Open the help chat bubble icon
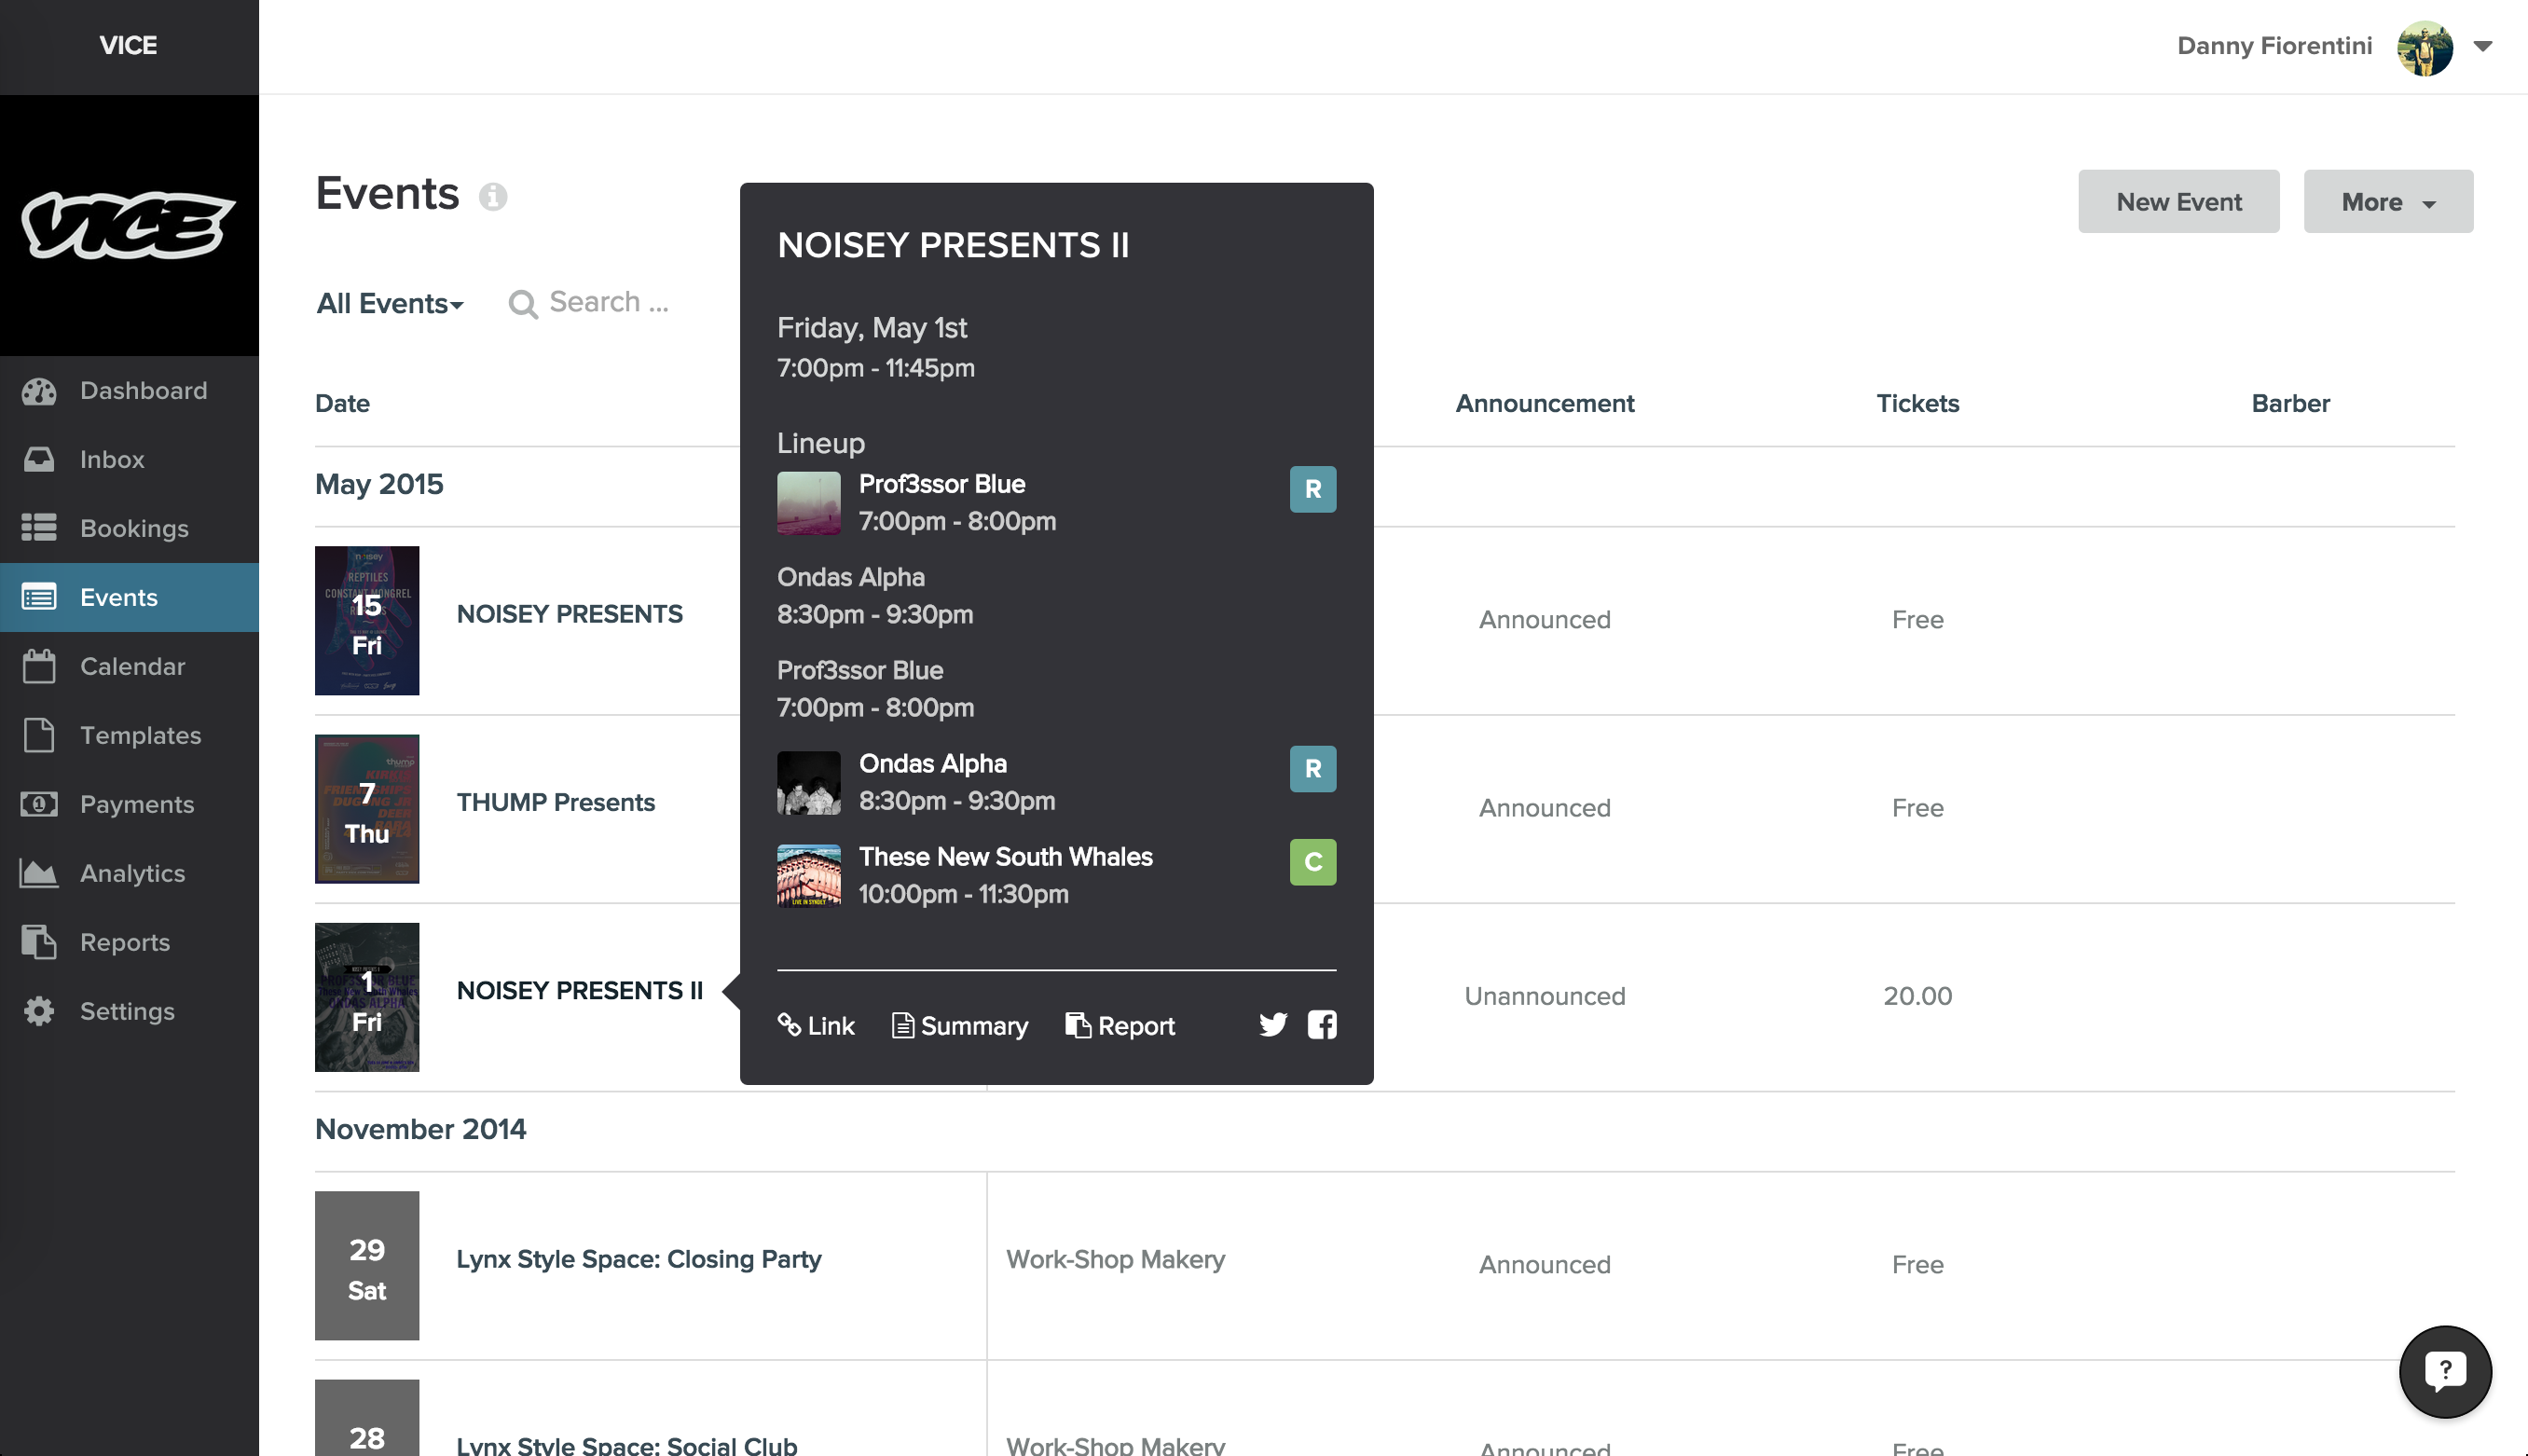This screenshot has width=2528, height=1456. tap(2444, 1371)
